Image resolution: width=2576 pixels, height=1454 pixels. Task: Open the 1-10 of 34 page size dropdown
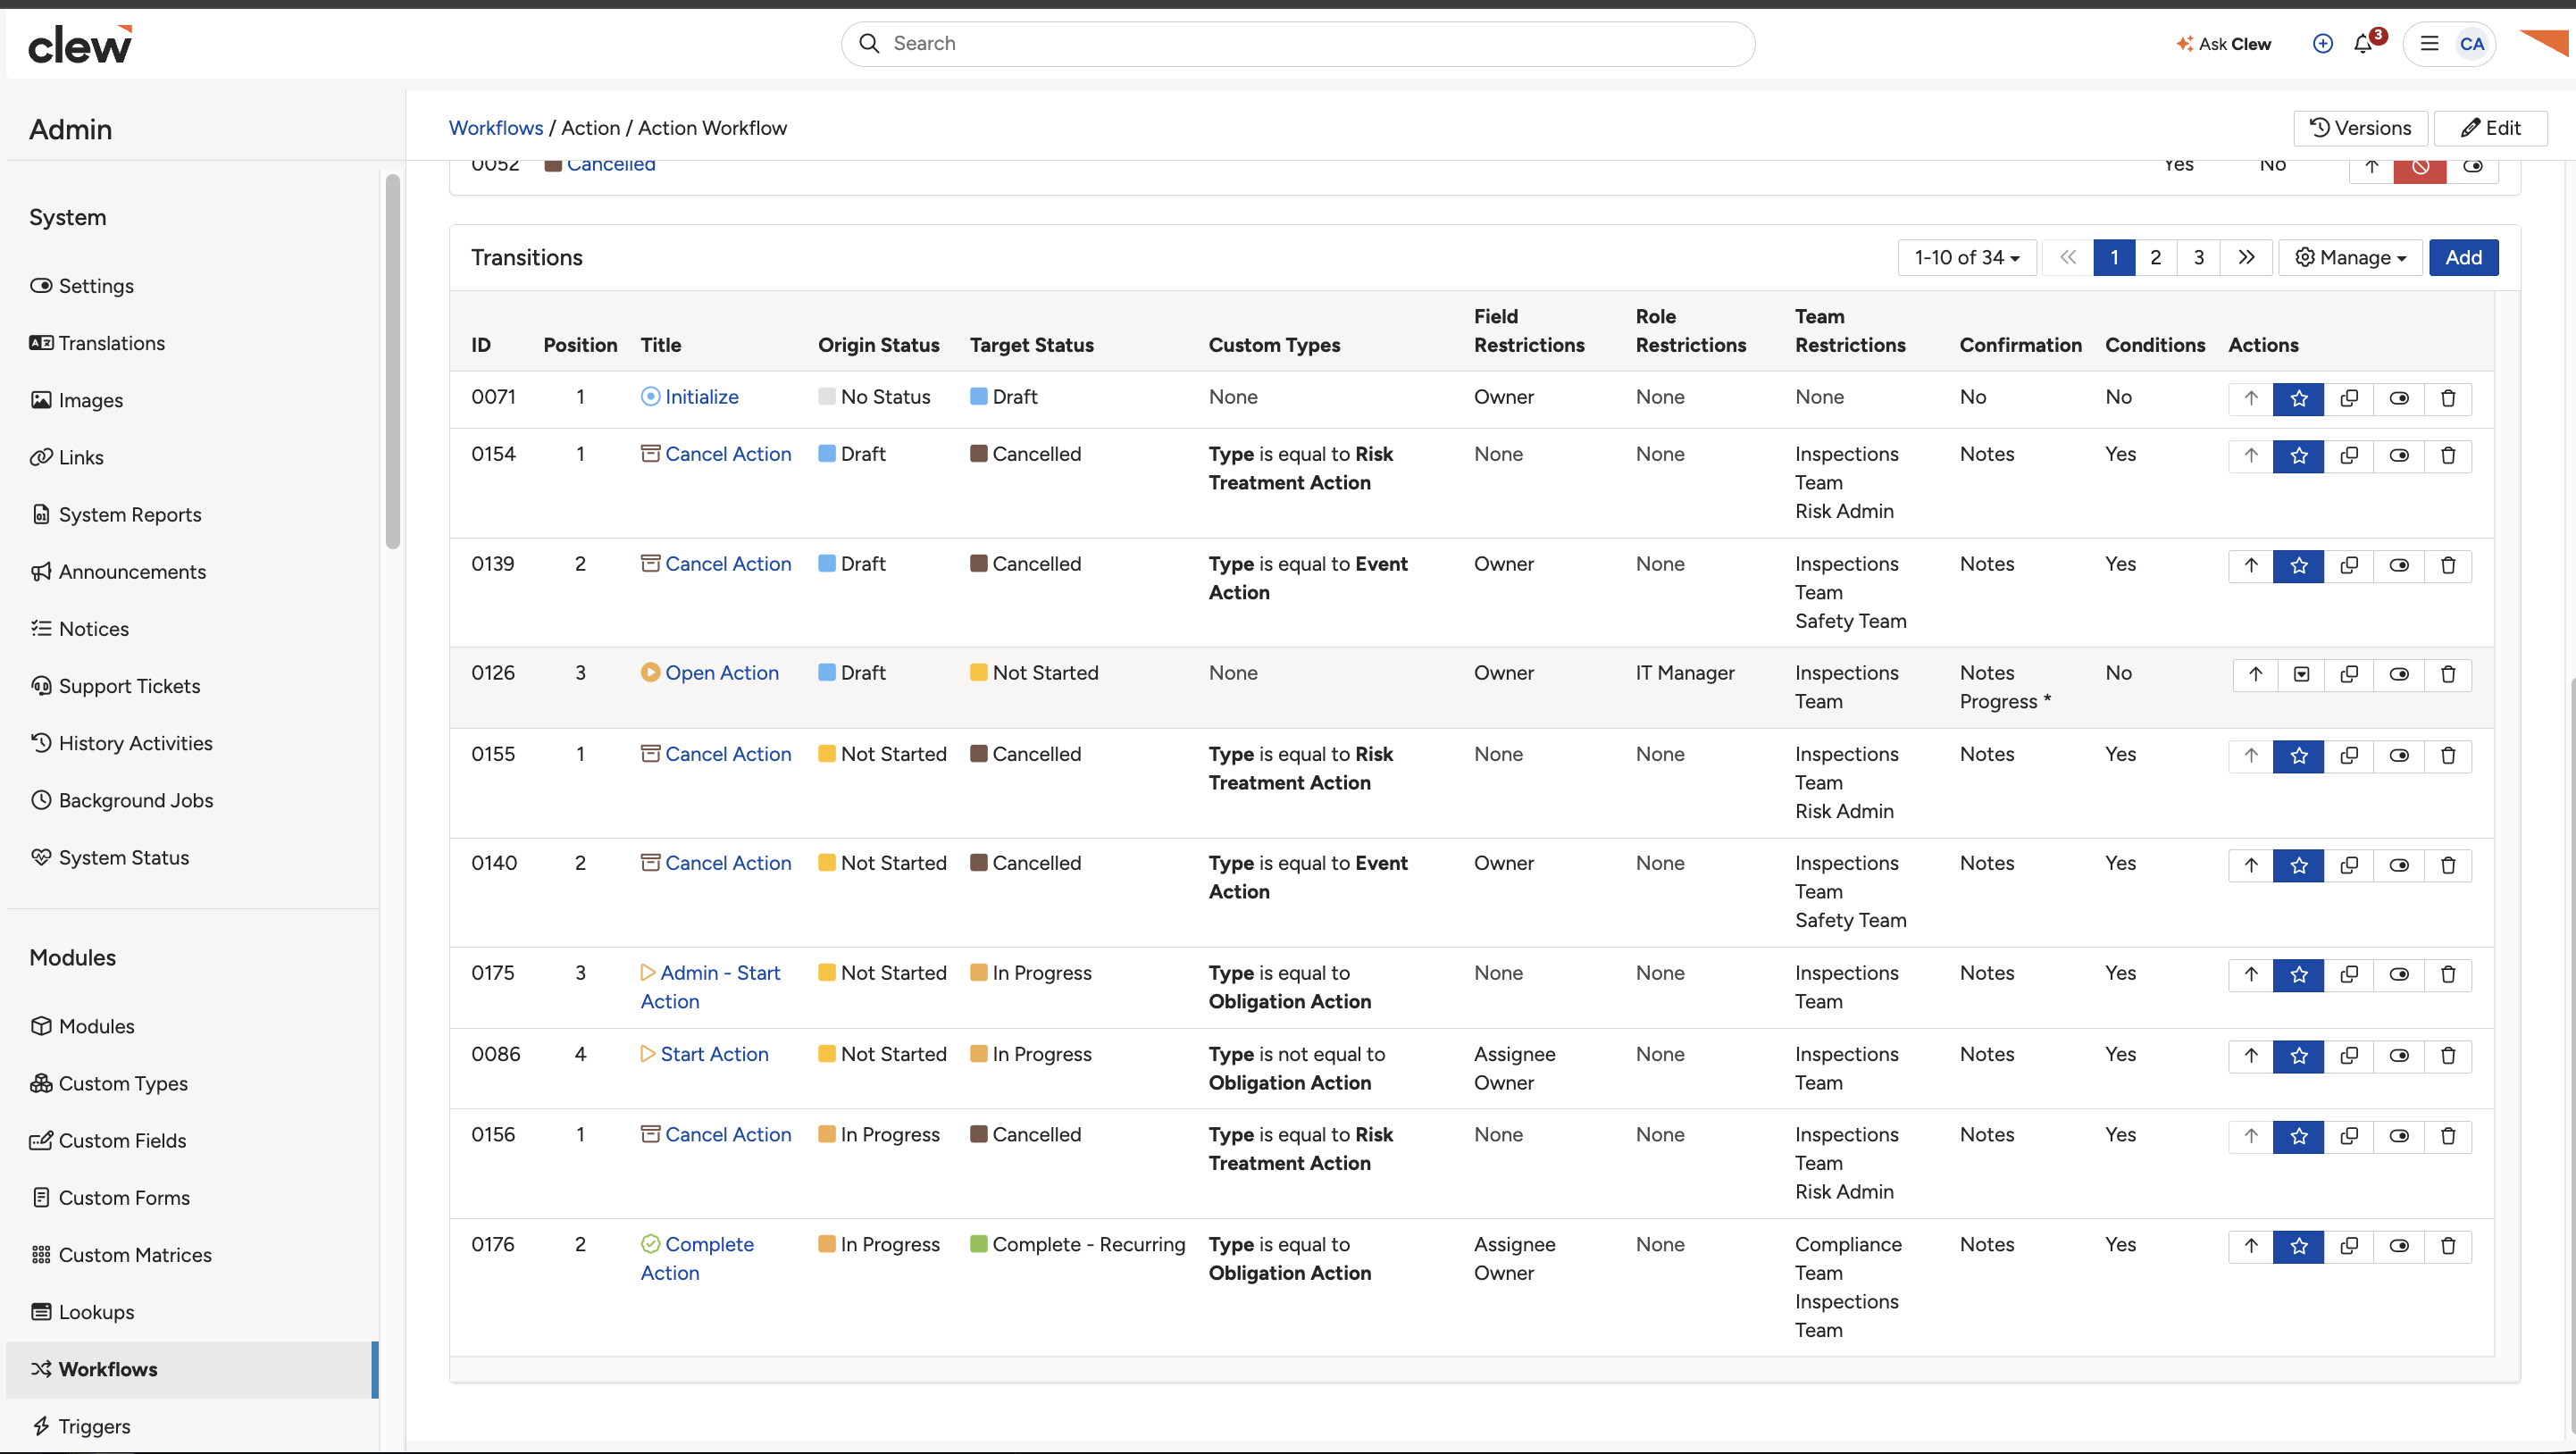coord(1967,258)
